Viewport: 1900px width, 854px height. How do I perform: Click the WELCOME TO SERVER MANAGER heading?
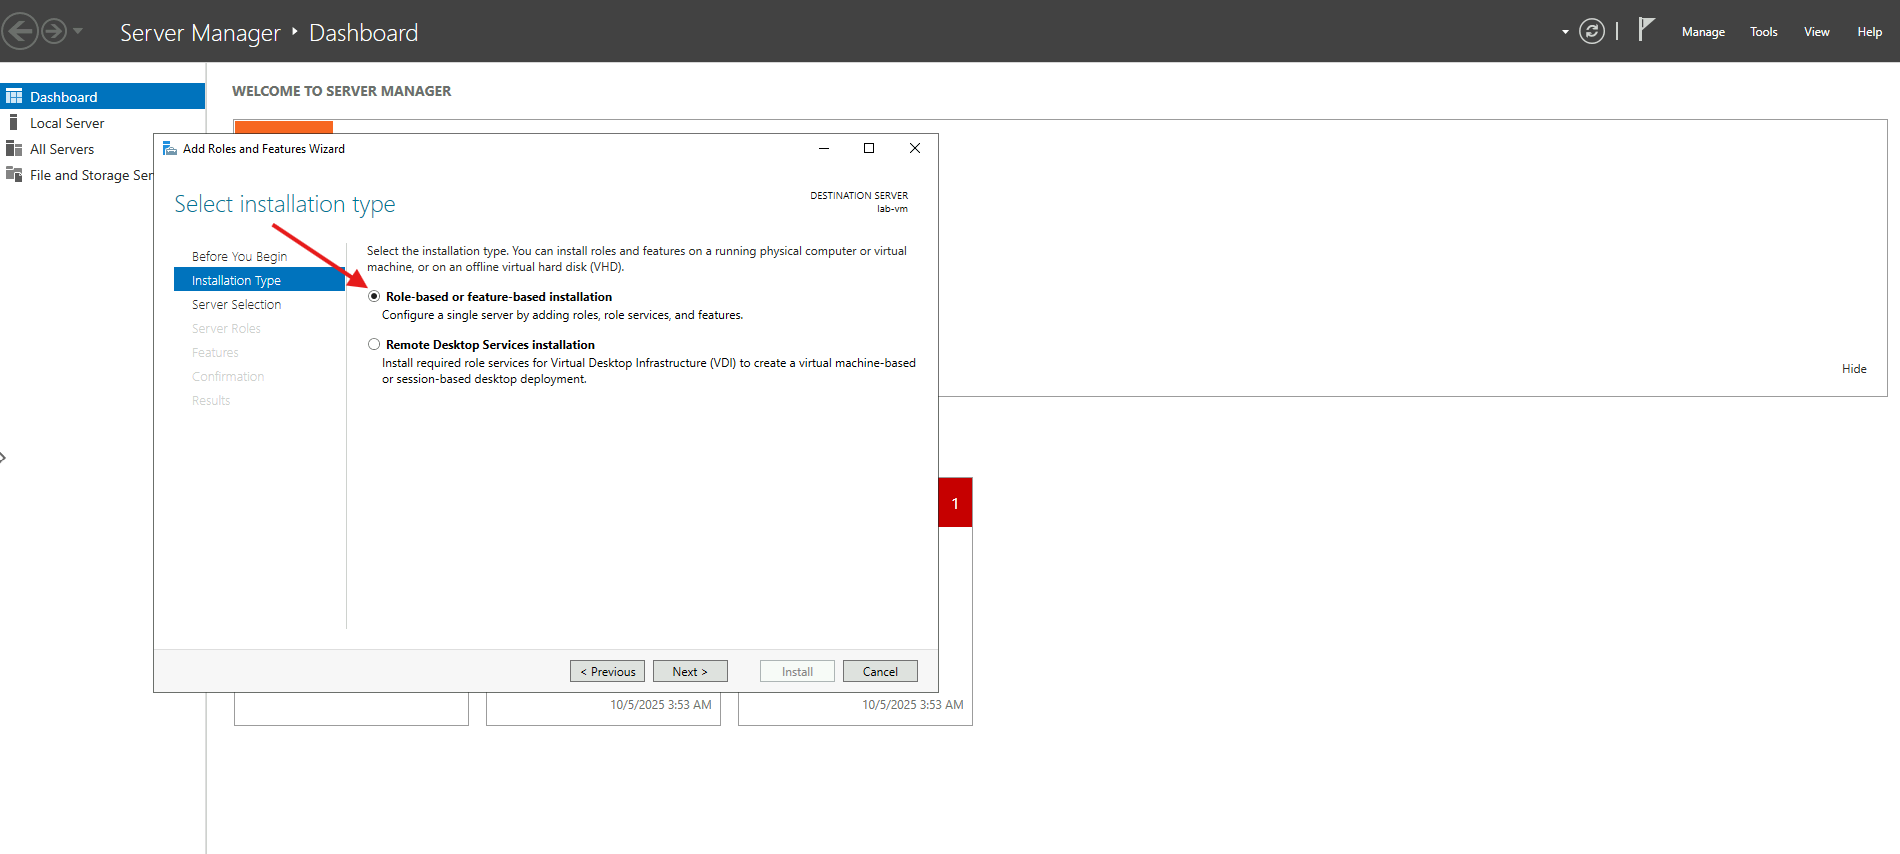tap(342, 91)
